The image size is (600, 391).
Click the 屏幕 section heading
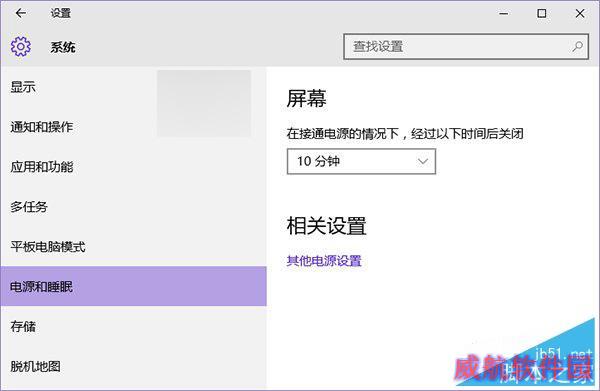[307, 99]
